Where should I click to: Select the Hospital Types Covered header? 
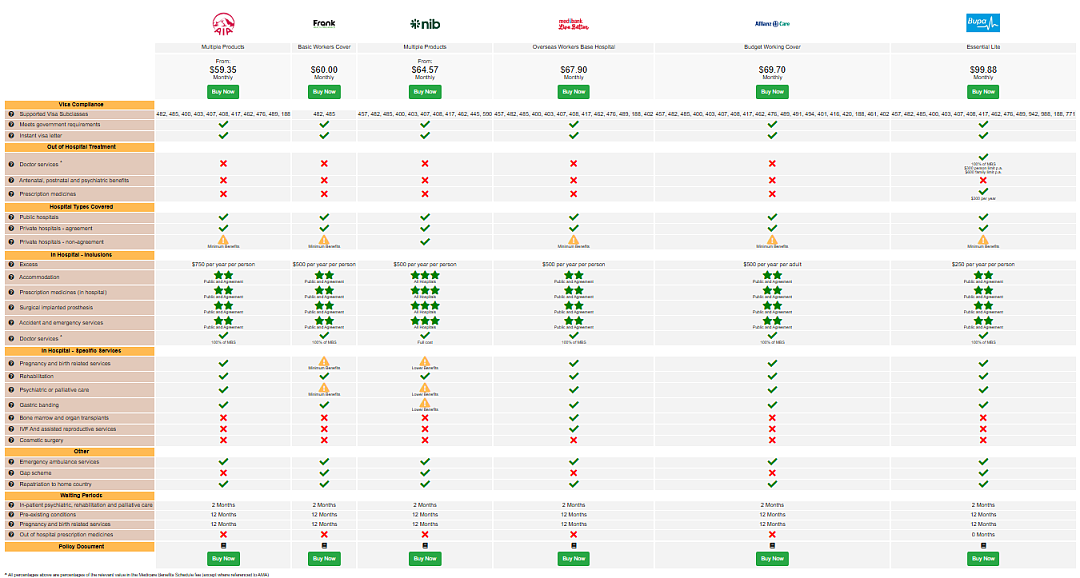pyautogui.click(x=80, y=207)
